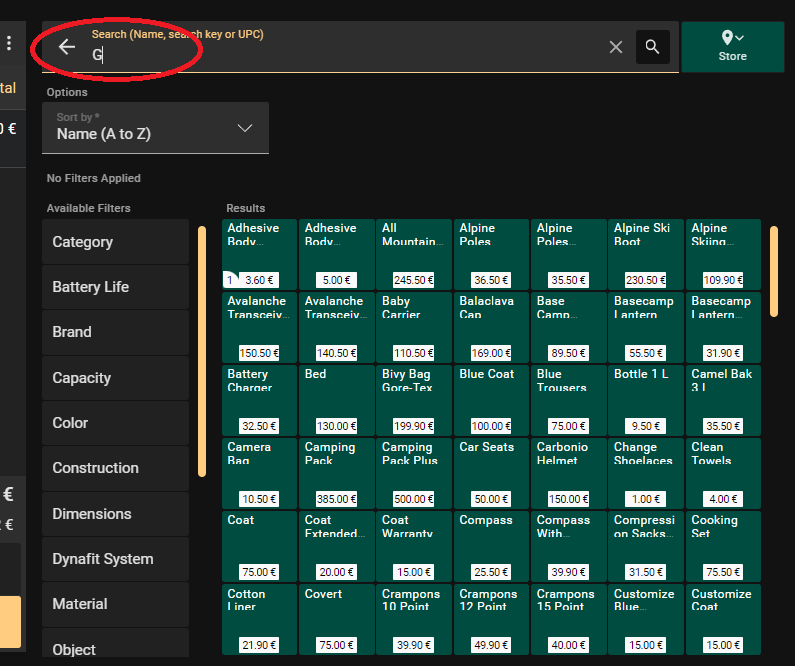795x666 pixels.
Task: Open the Material filter
Action: tap(115, 604)
